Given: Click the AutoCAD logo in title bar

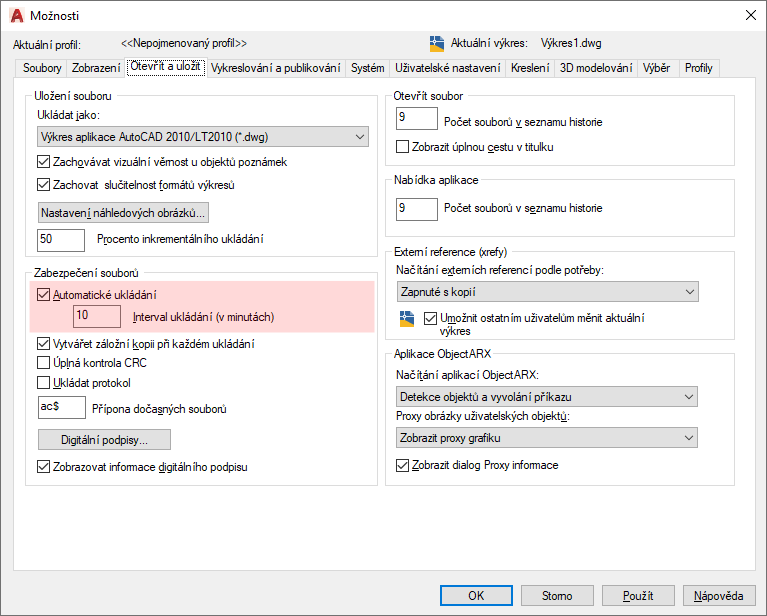Looking at the screenshot, I should point(17,16).
